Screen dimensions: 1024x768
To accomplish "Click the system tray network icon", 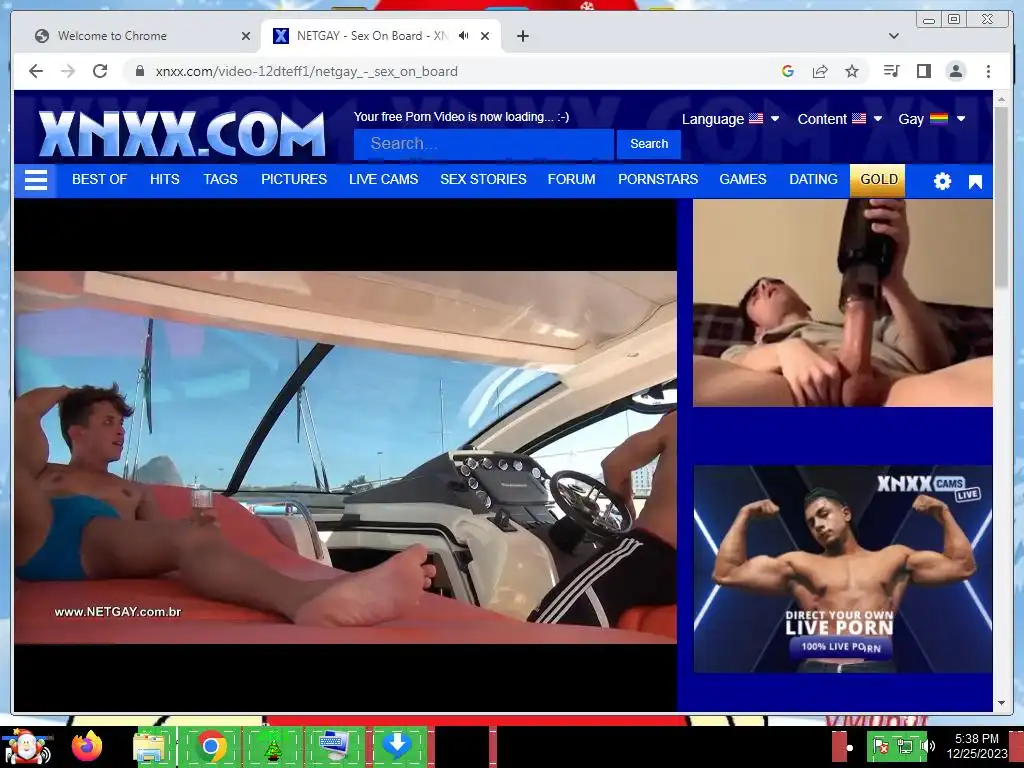I will click(904, 746).
